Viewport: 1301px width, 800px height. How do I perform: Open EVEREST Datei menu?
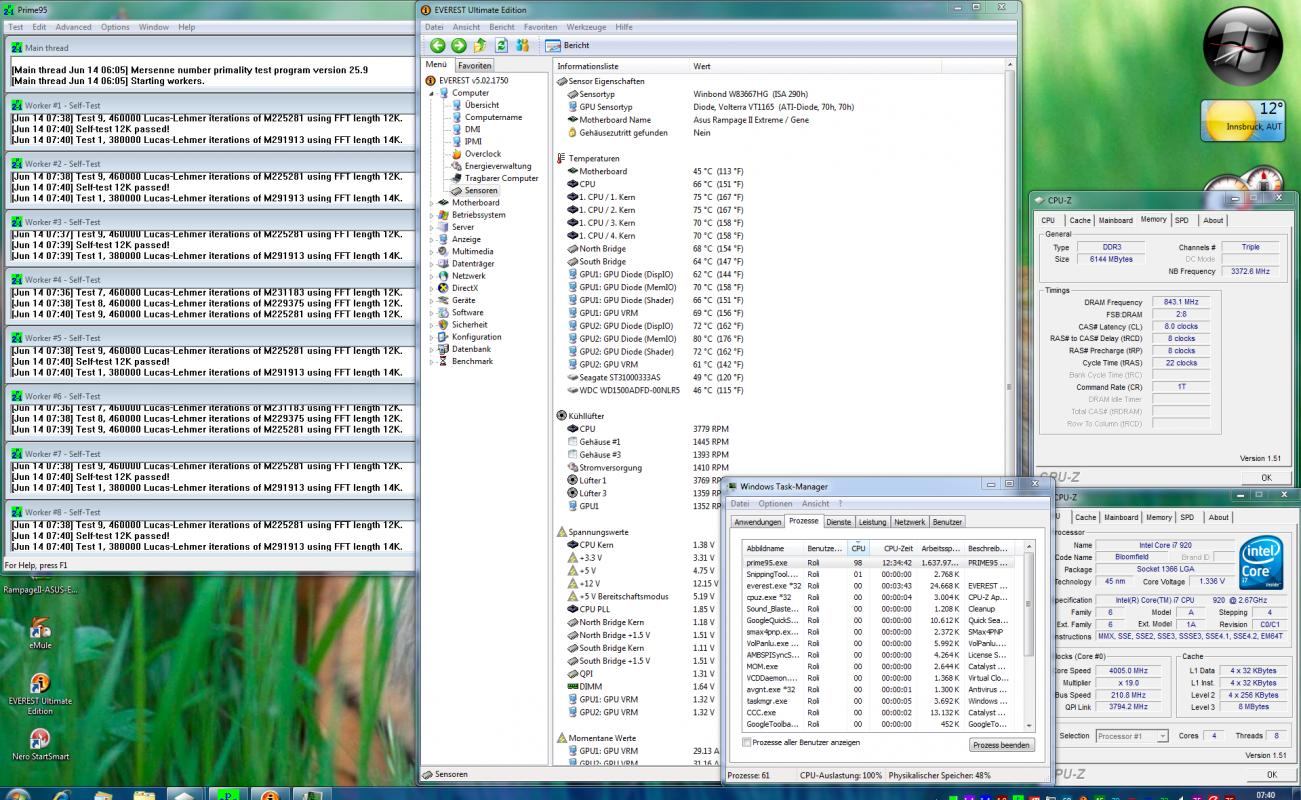[433, 27]
